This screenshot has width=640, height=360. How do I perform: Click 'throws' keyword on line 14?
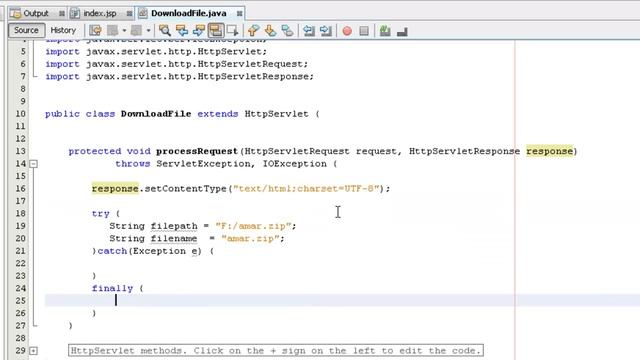coord(133,164)
